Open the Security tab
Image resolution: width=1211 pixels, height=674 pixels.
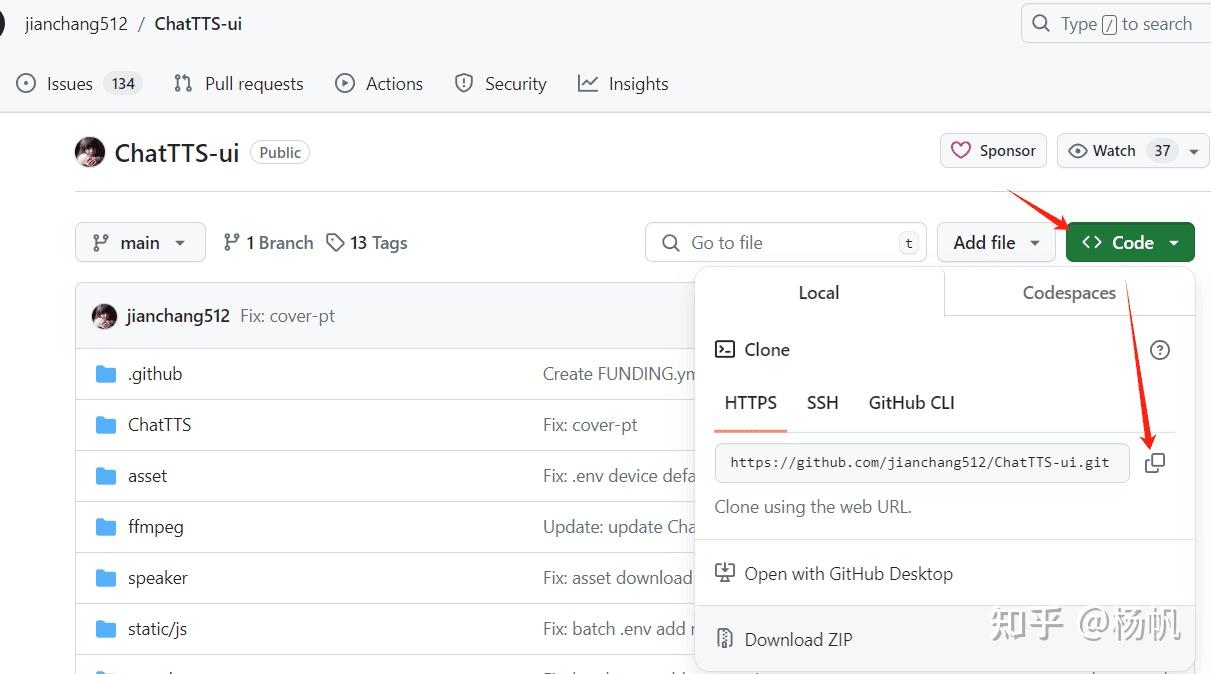pos(501,84)
